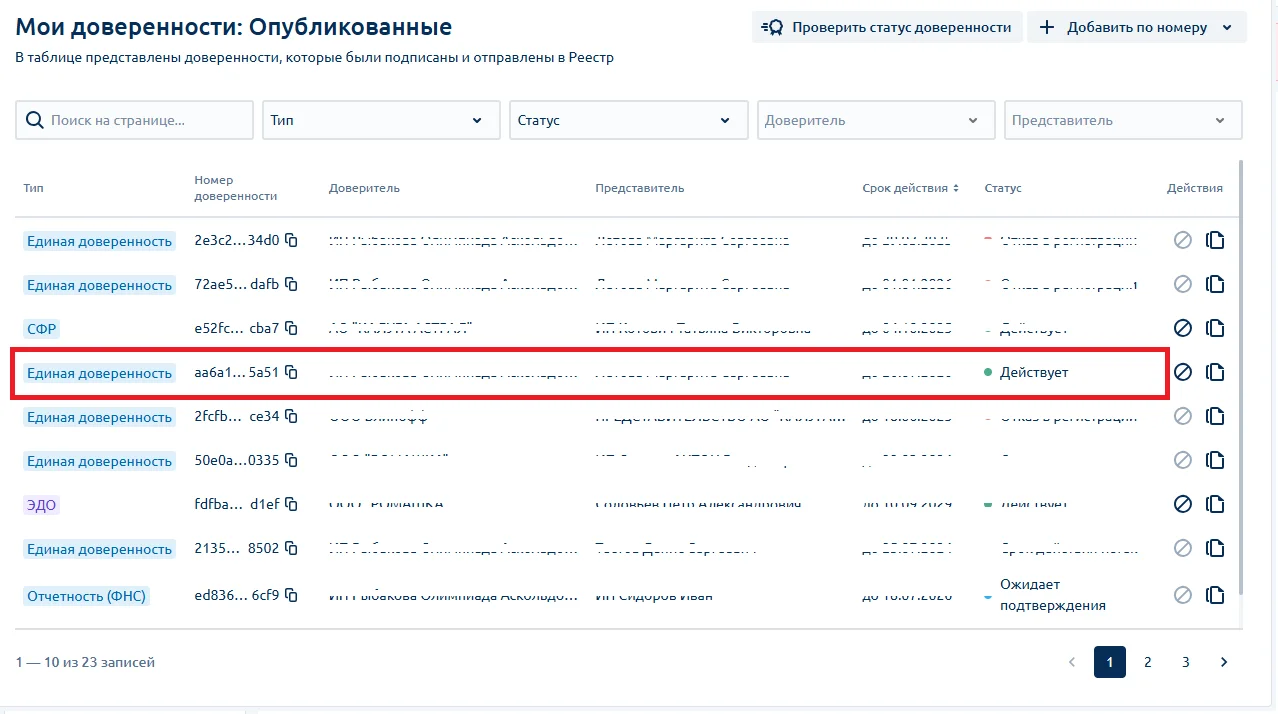Image resolution: width=1278 pixels, height=714 pixels.
Task: Go to the next page arrow
Action: click(1224, 662)
